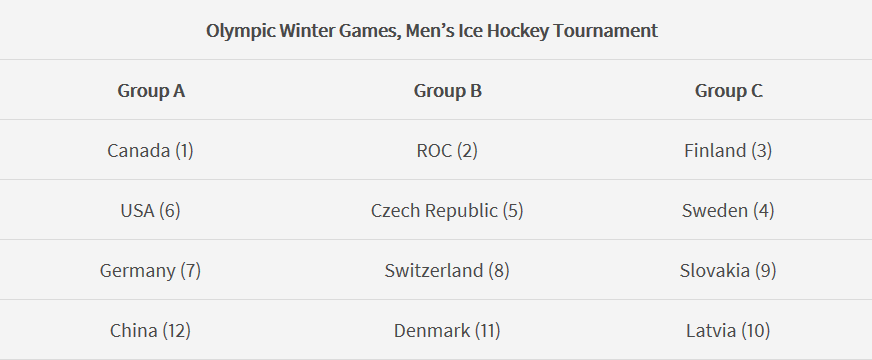The height and width of the screenshot is (360, 872).
Task: Click the Finland (3) cell
Action: tap(728, 150)
